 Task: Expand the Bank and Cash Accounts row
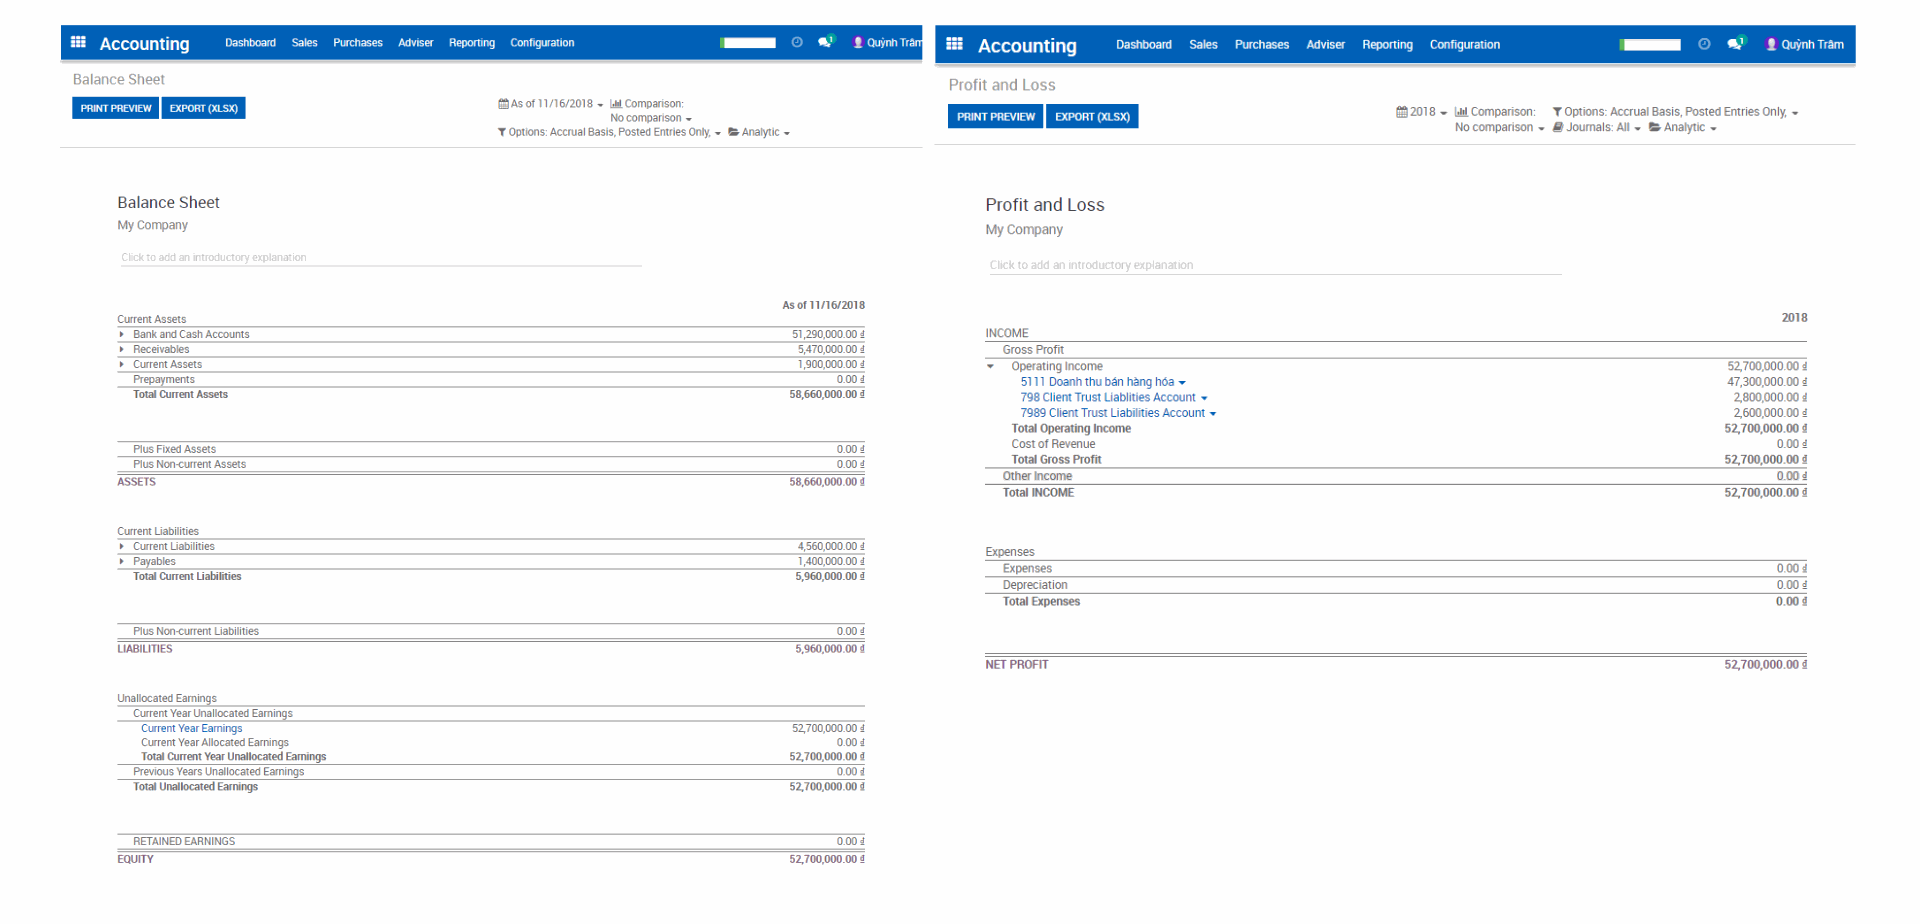(123, 334)
